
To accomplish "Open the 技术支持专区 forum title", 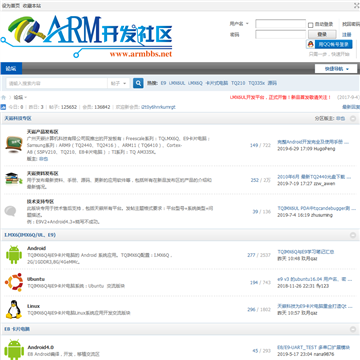I will click(40, 202).
